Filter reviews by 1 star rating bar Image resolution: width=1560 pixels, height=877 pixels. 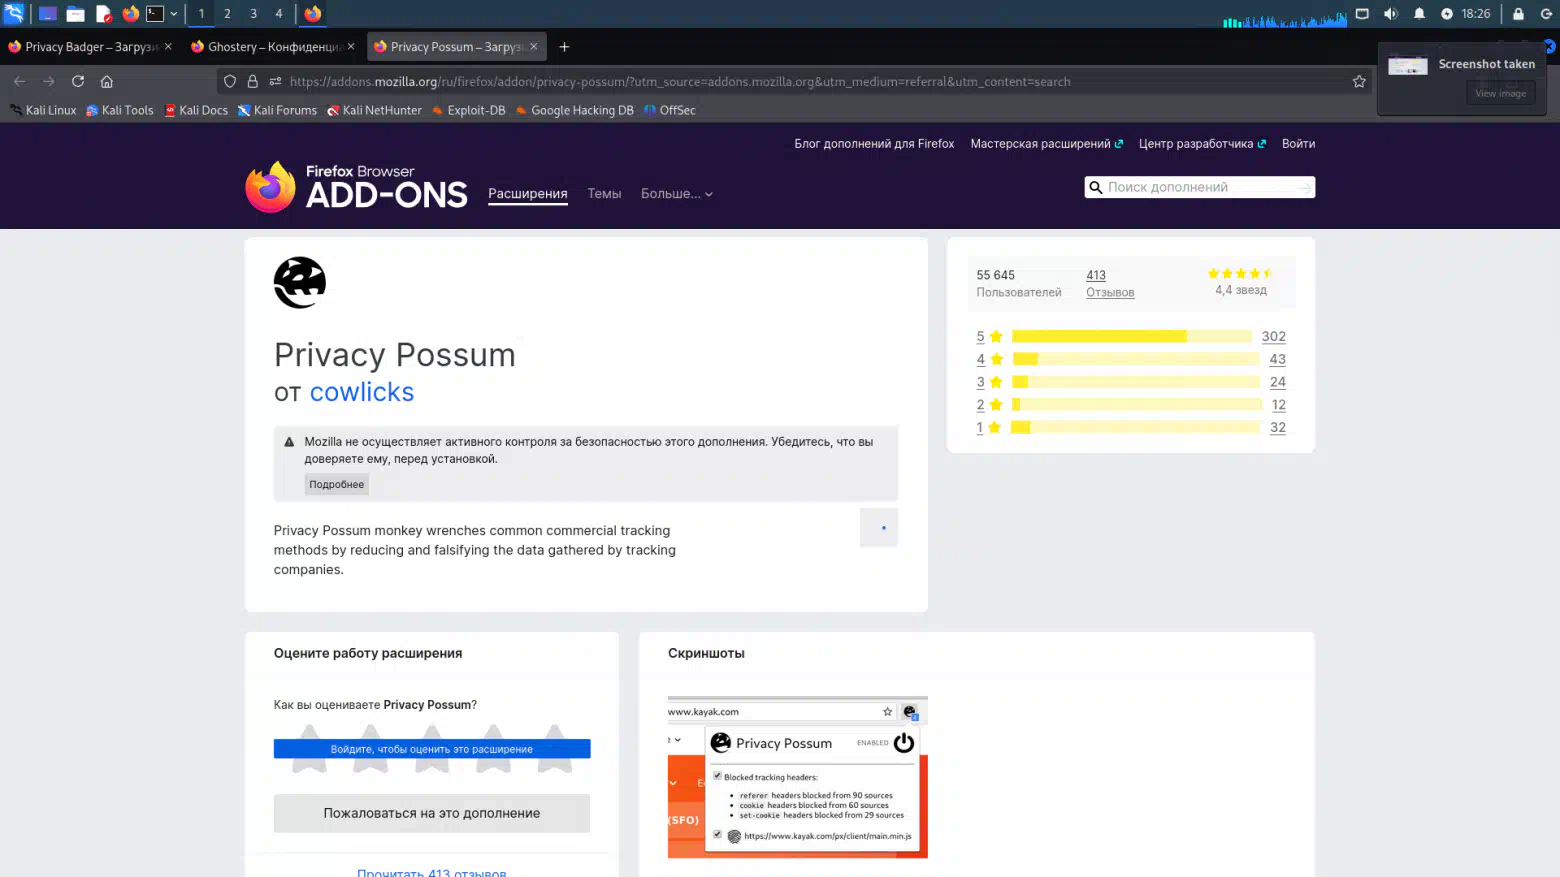(x=1135, y=427)
